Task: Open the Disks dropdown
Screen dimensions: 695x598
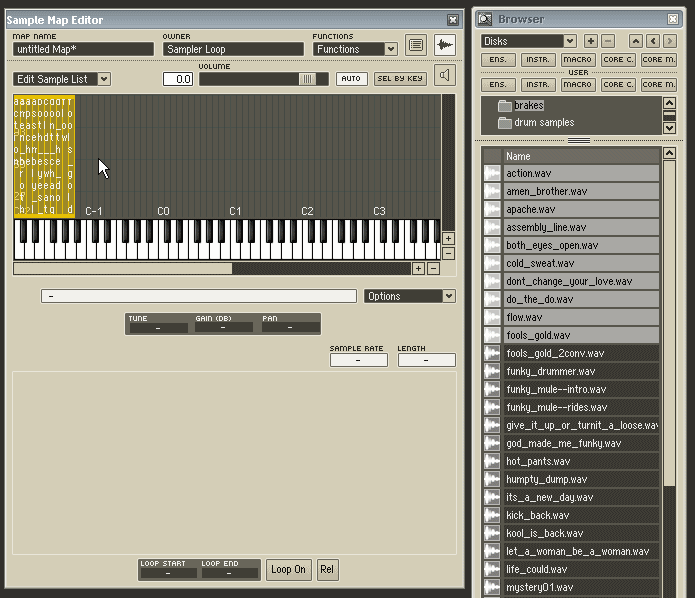Action: click(x=529, y=41)
